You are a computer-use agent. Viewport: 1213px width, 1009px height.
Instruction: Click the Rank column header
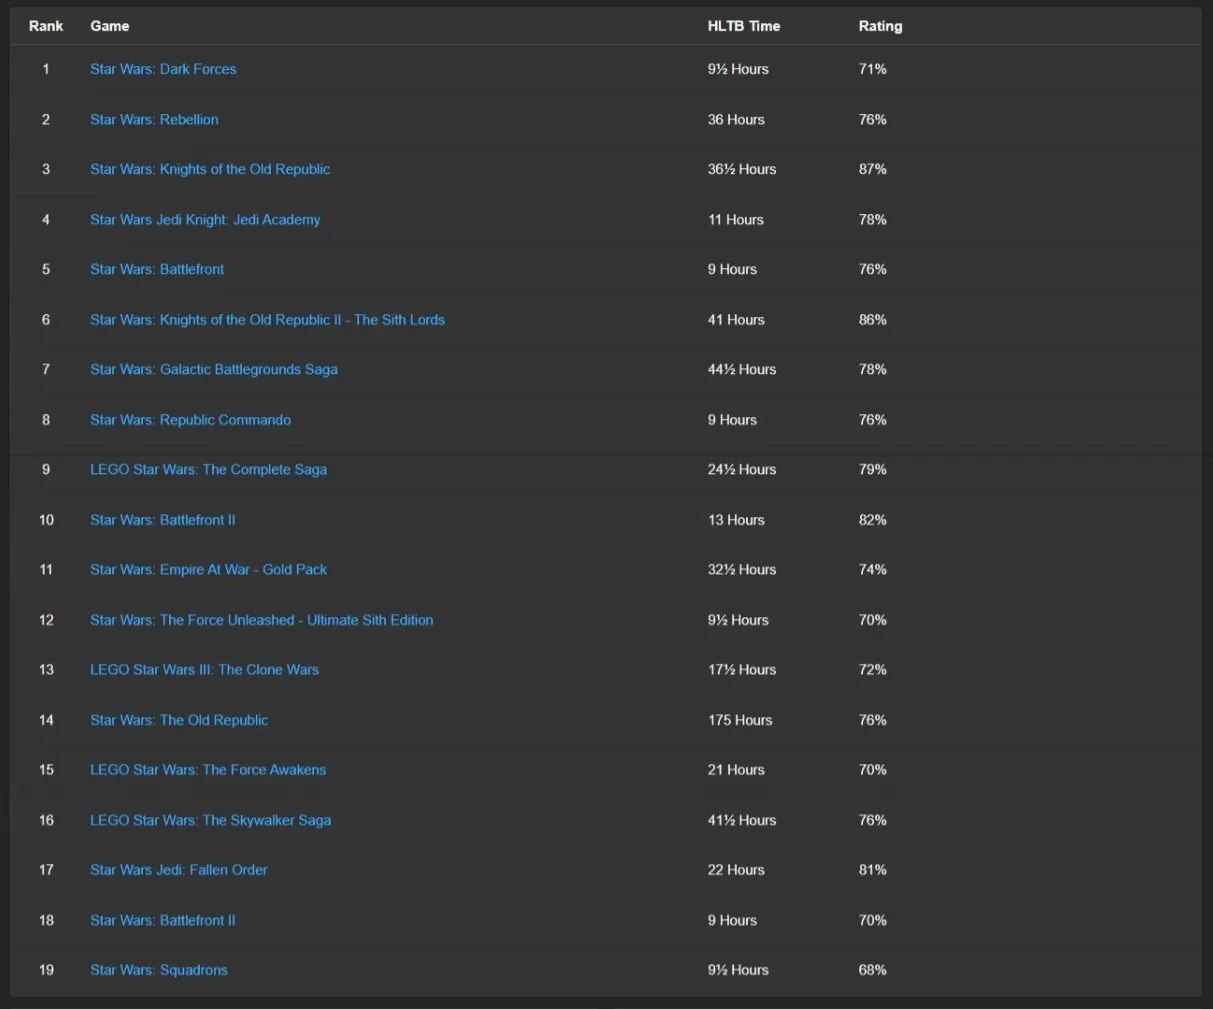tap(46, 26)
